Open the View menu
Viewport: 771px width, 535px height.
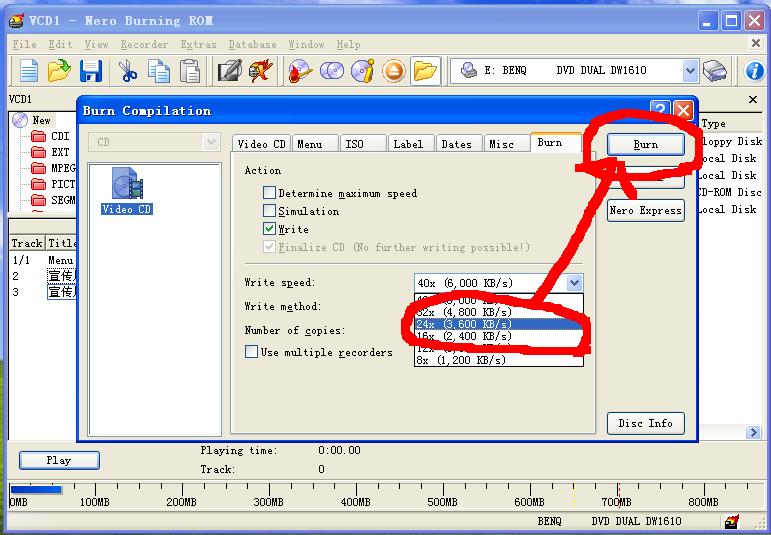(96, 44)
